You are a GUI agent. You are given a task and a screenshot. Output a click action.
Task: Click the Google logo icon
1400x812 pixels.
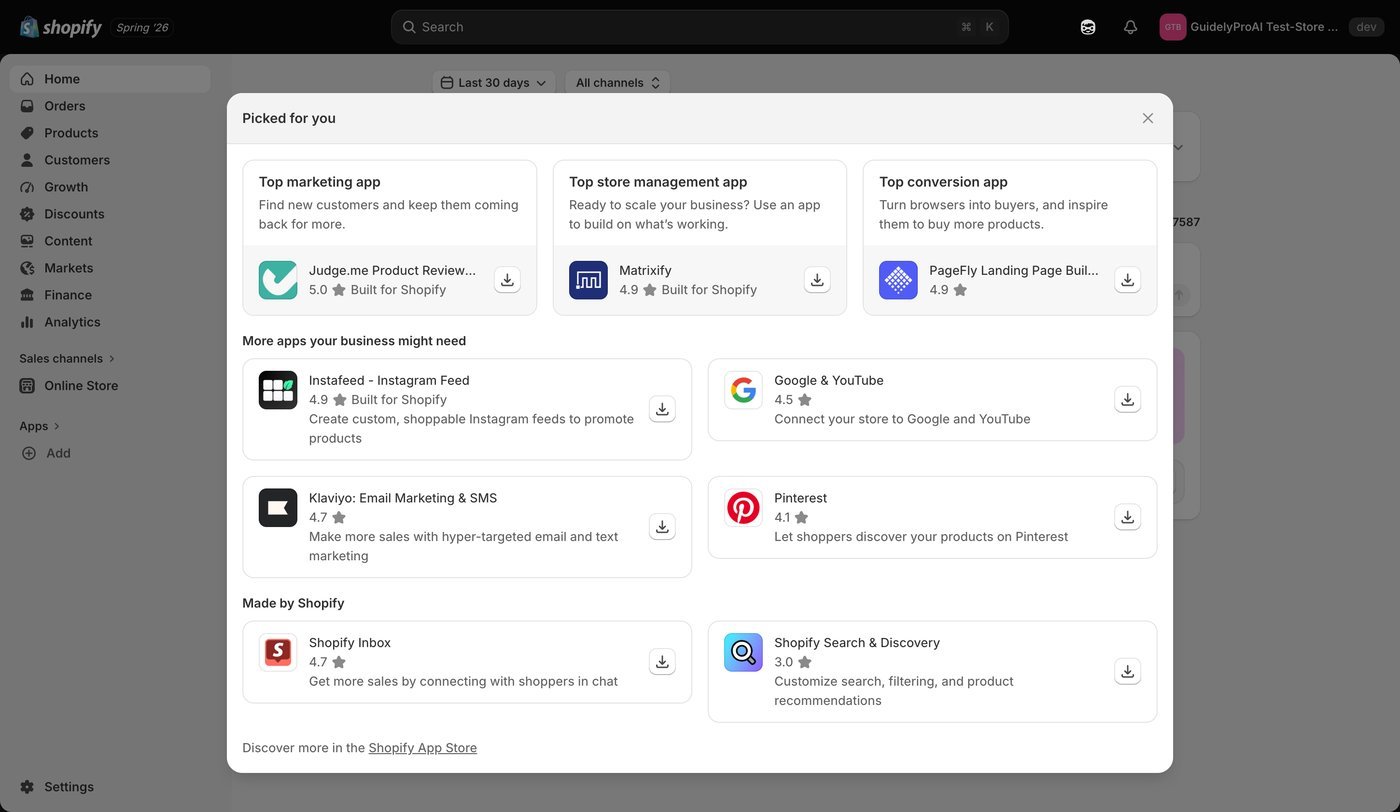click(x=743, y=390)
